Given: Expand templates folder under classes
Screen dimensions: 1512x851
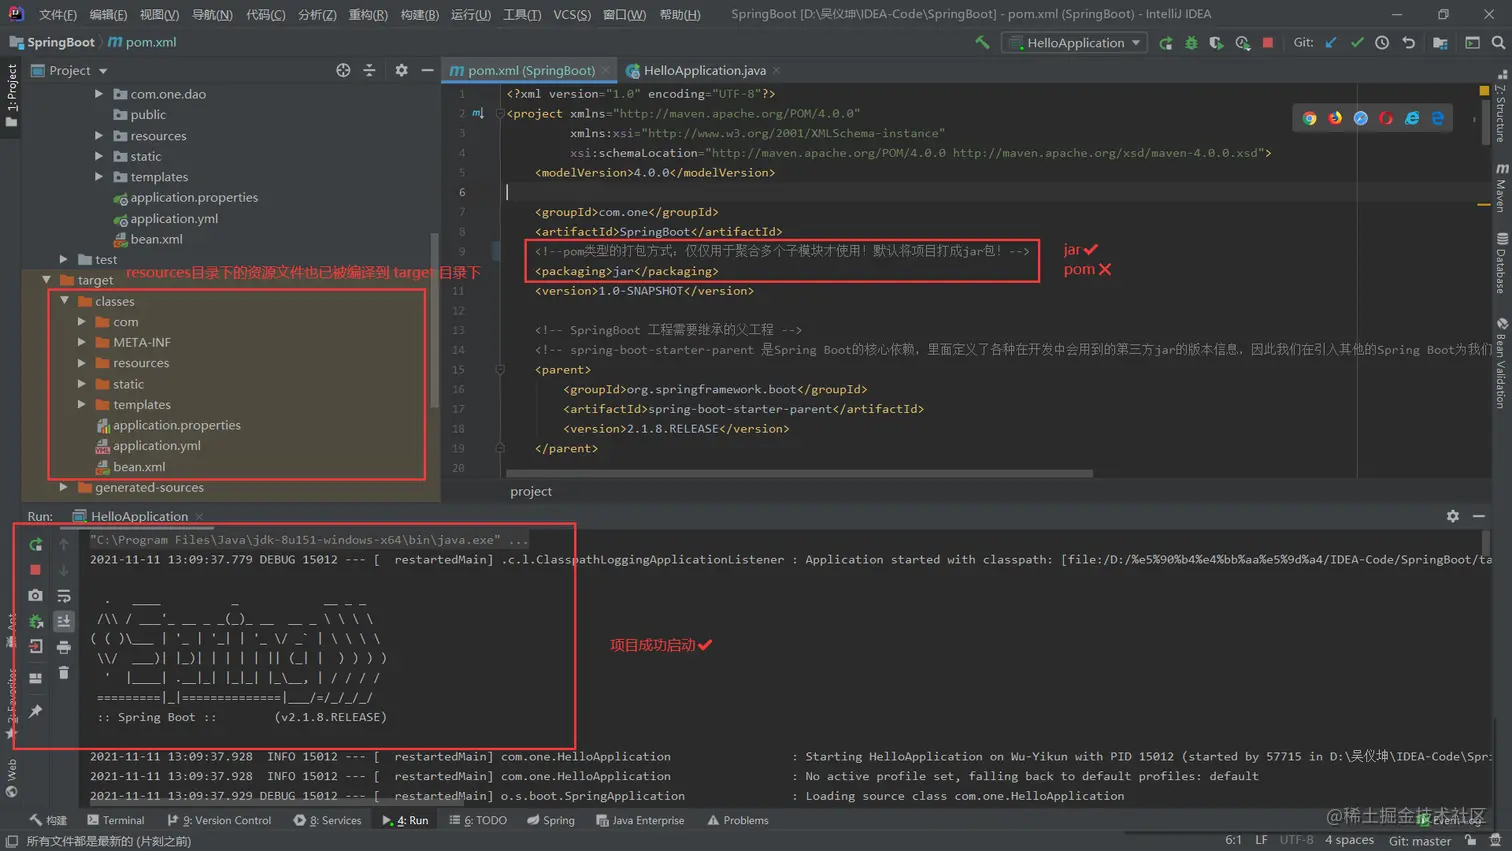Looking at the screenshot, I should coord(81,405).
